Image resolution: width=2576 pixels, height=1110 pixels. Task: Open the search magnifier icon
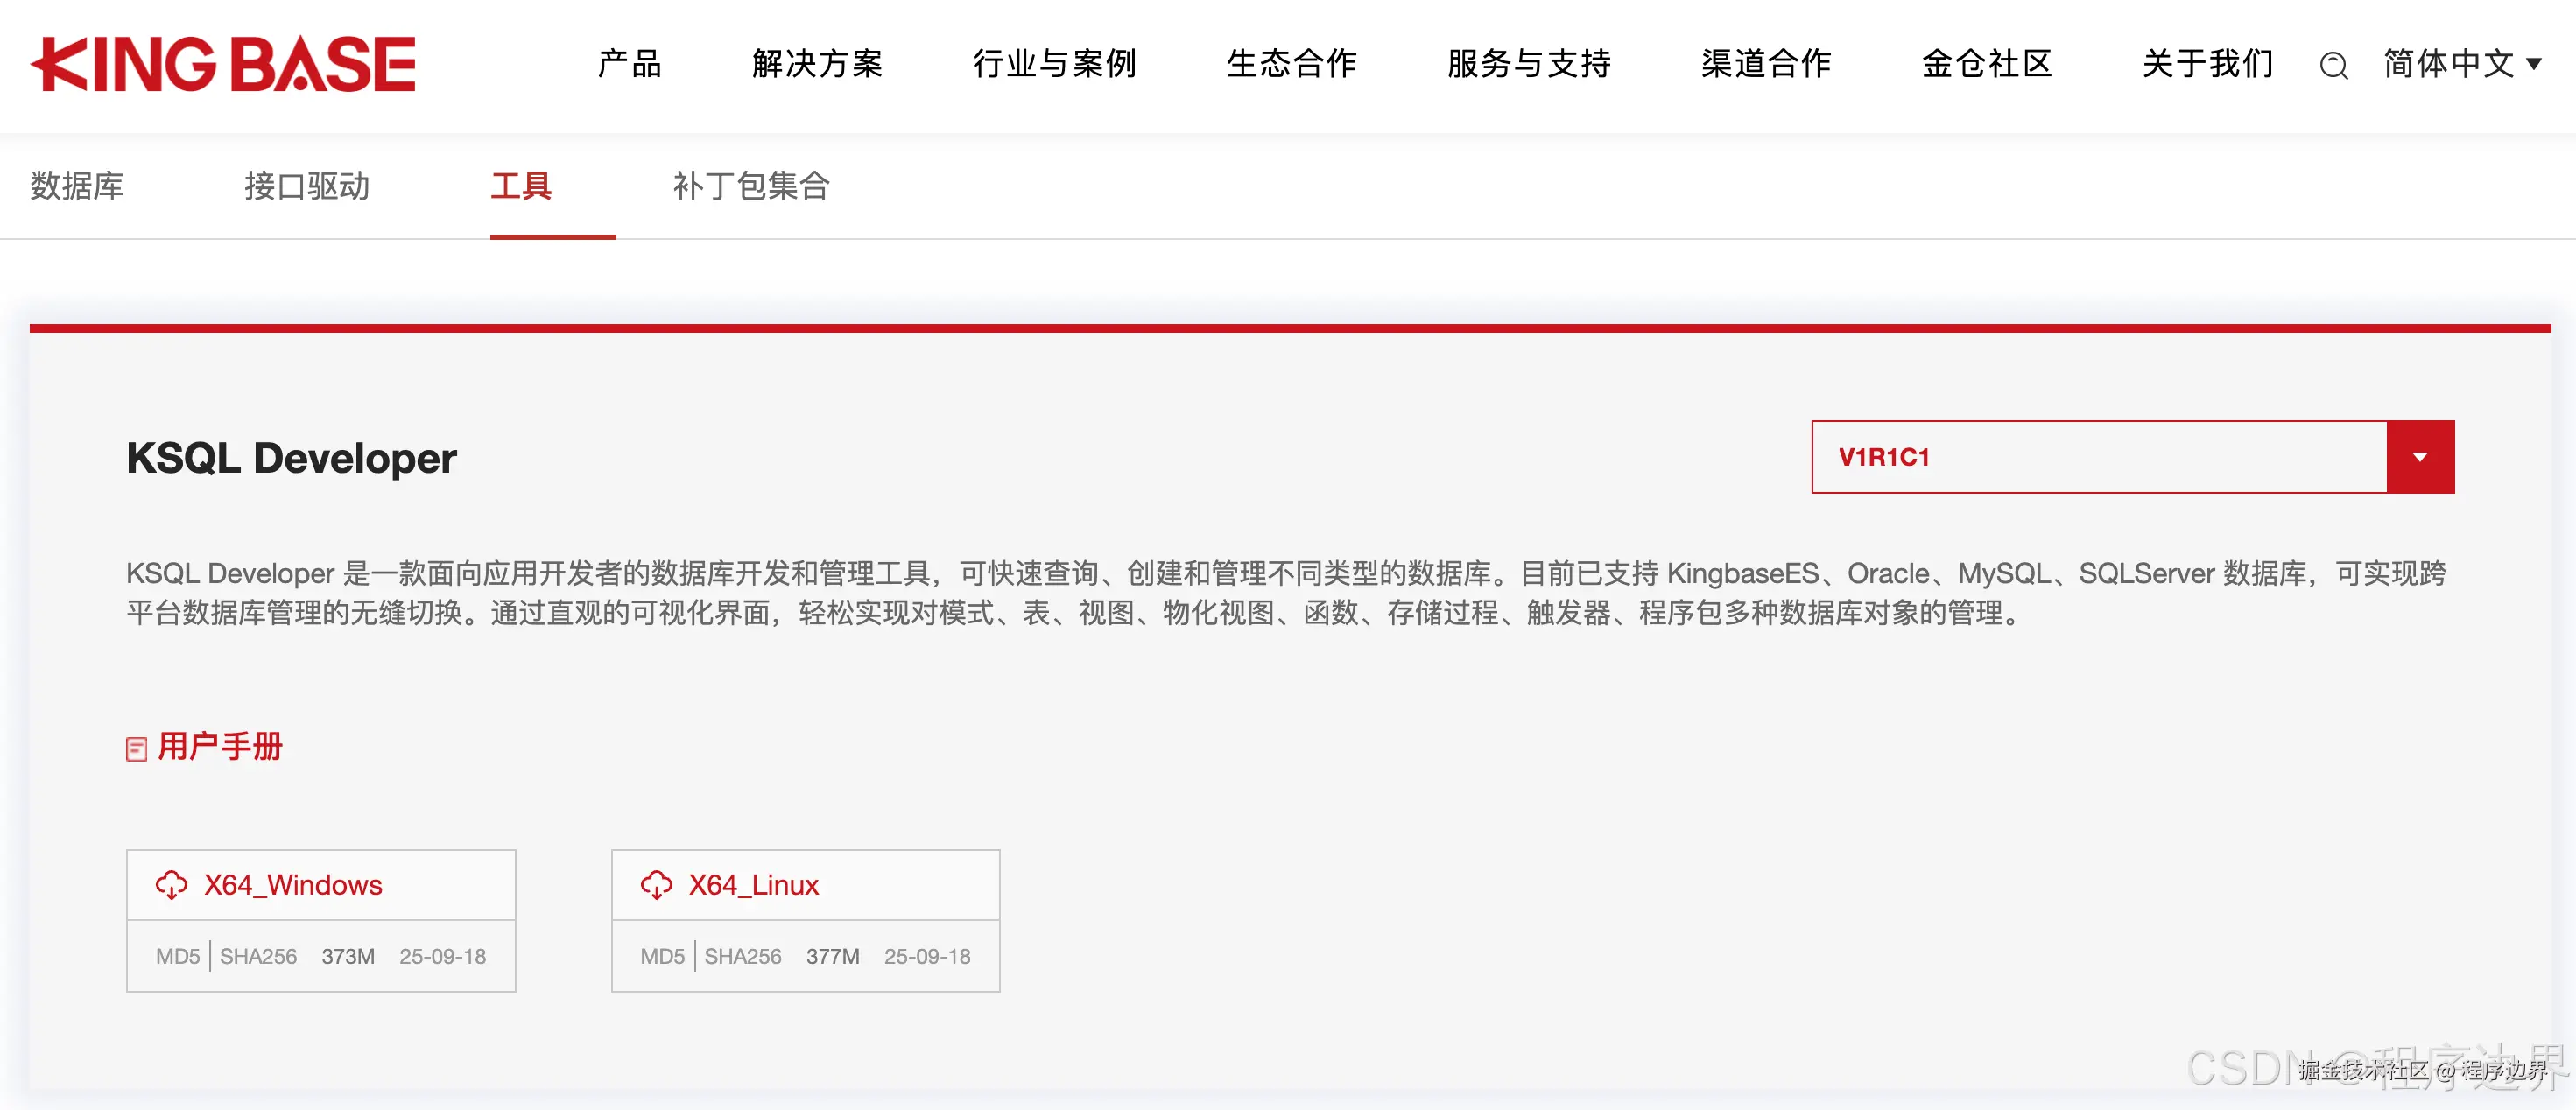click(2333, 65)
